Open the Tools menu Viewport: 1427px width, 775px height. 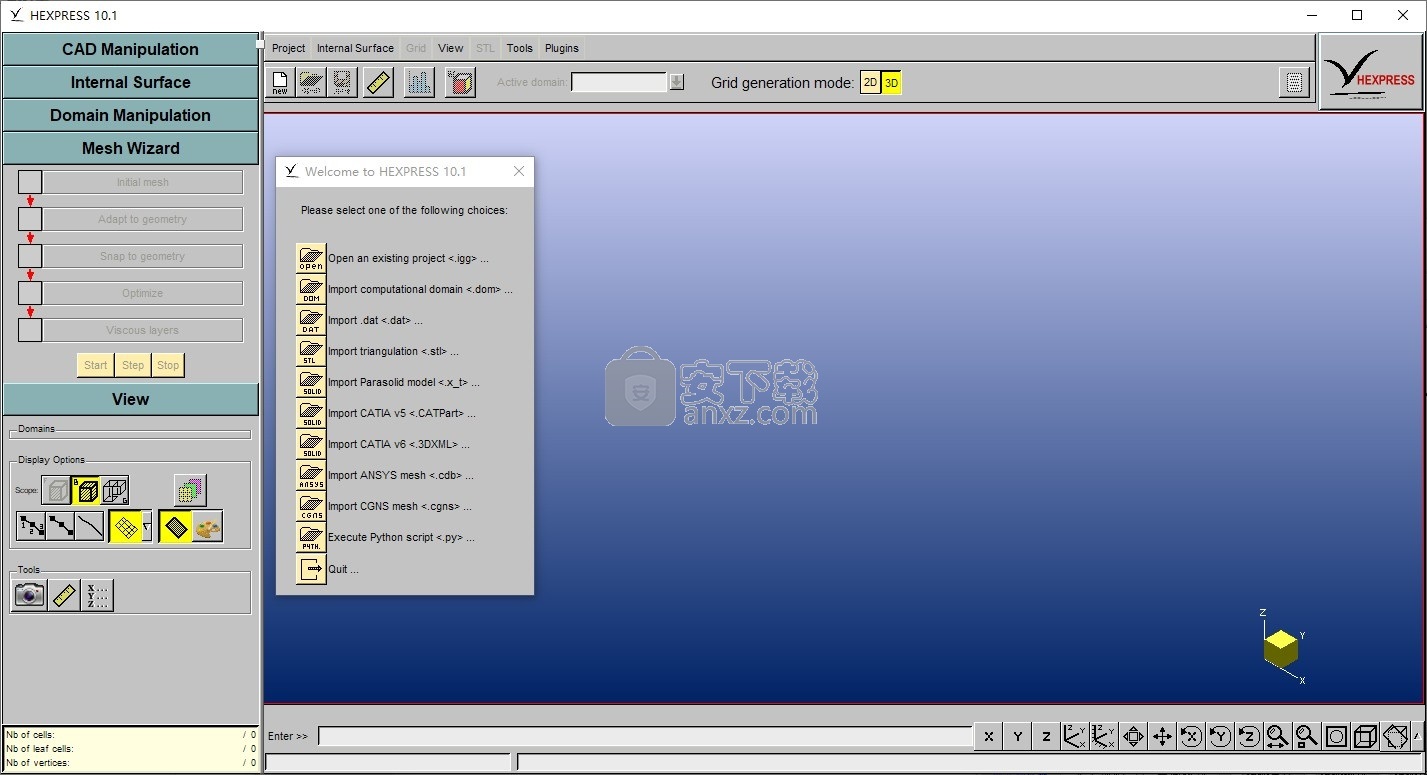tap(519, 48)
